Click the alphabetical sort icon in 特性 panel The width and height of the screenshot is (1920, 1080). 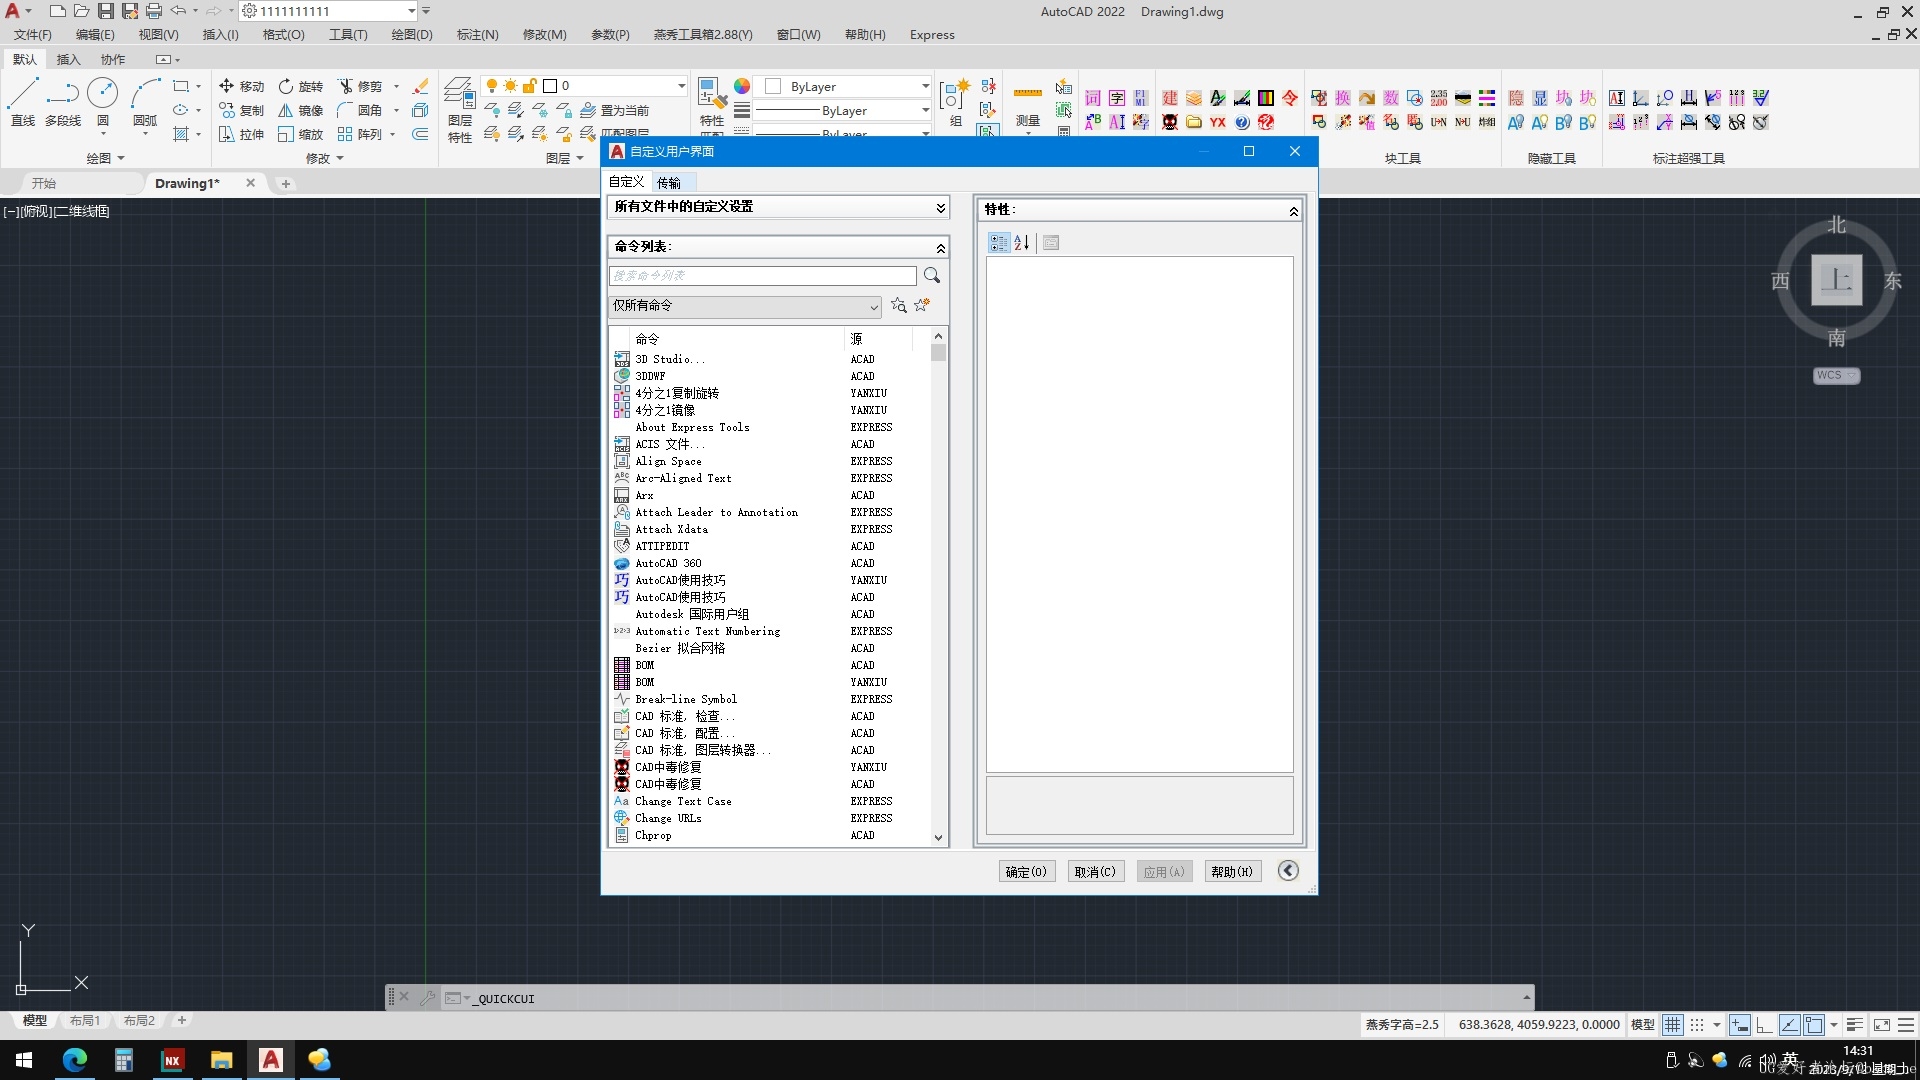(x=1022, y=242)
